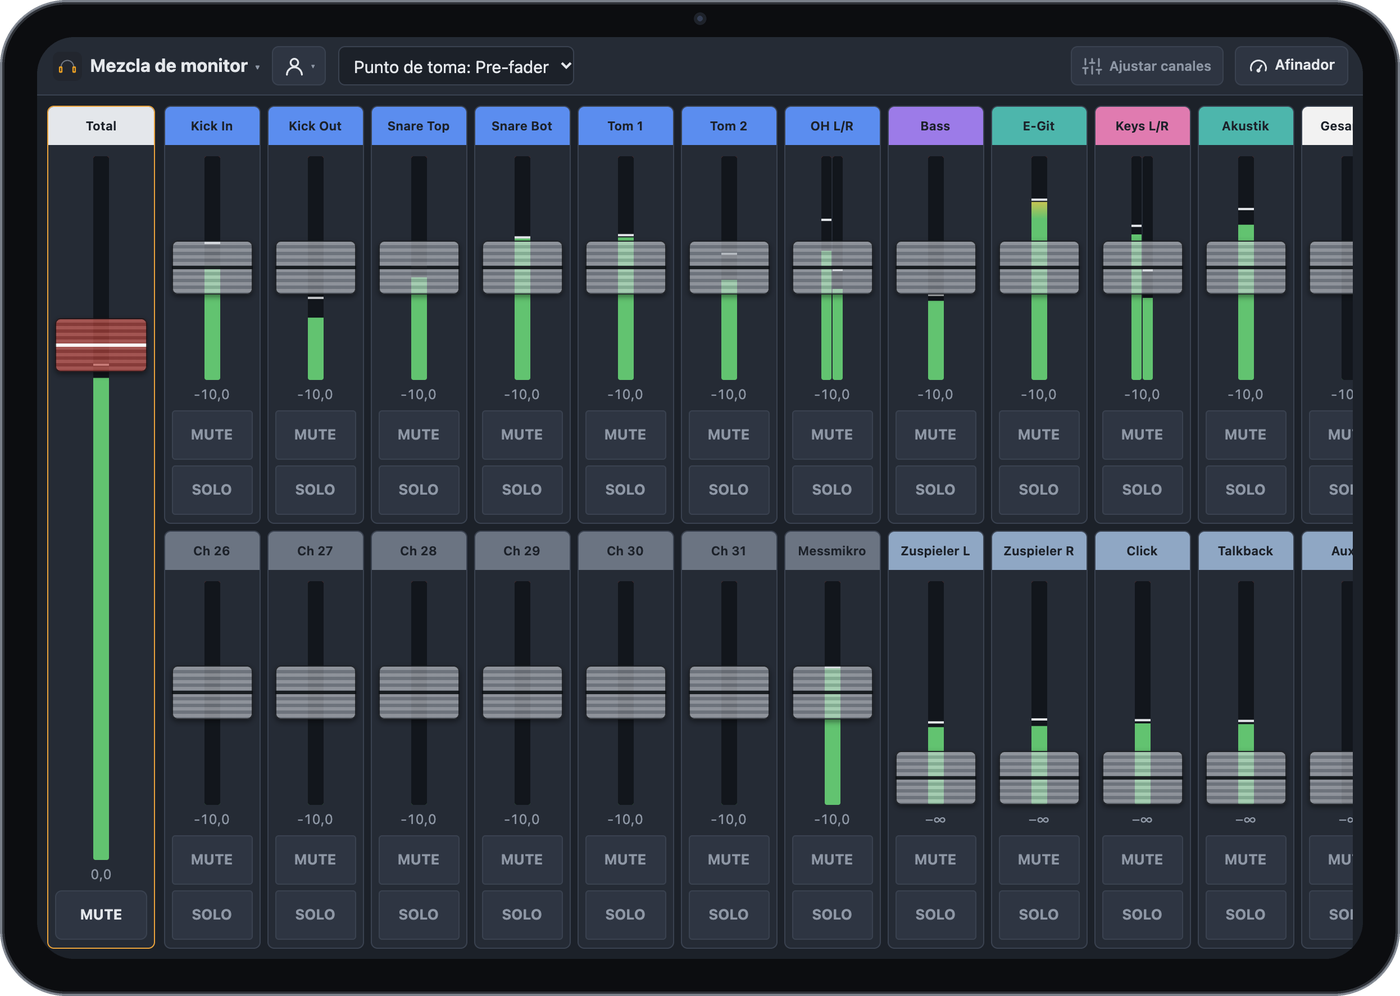The width and height of the screenshot is (1400, 996).
Task: Click the Zuspieler L level value −∞
Action: coord(935,819)
